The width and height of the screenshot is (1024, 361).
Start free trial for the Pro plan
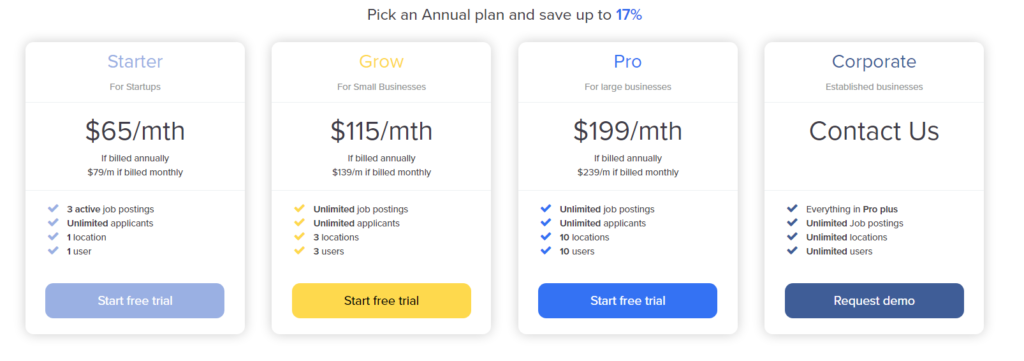628,300
